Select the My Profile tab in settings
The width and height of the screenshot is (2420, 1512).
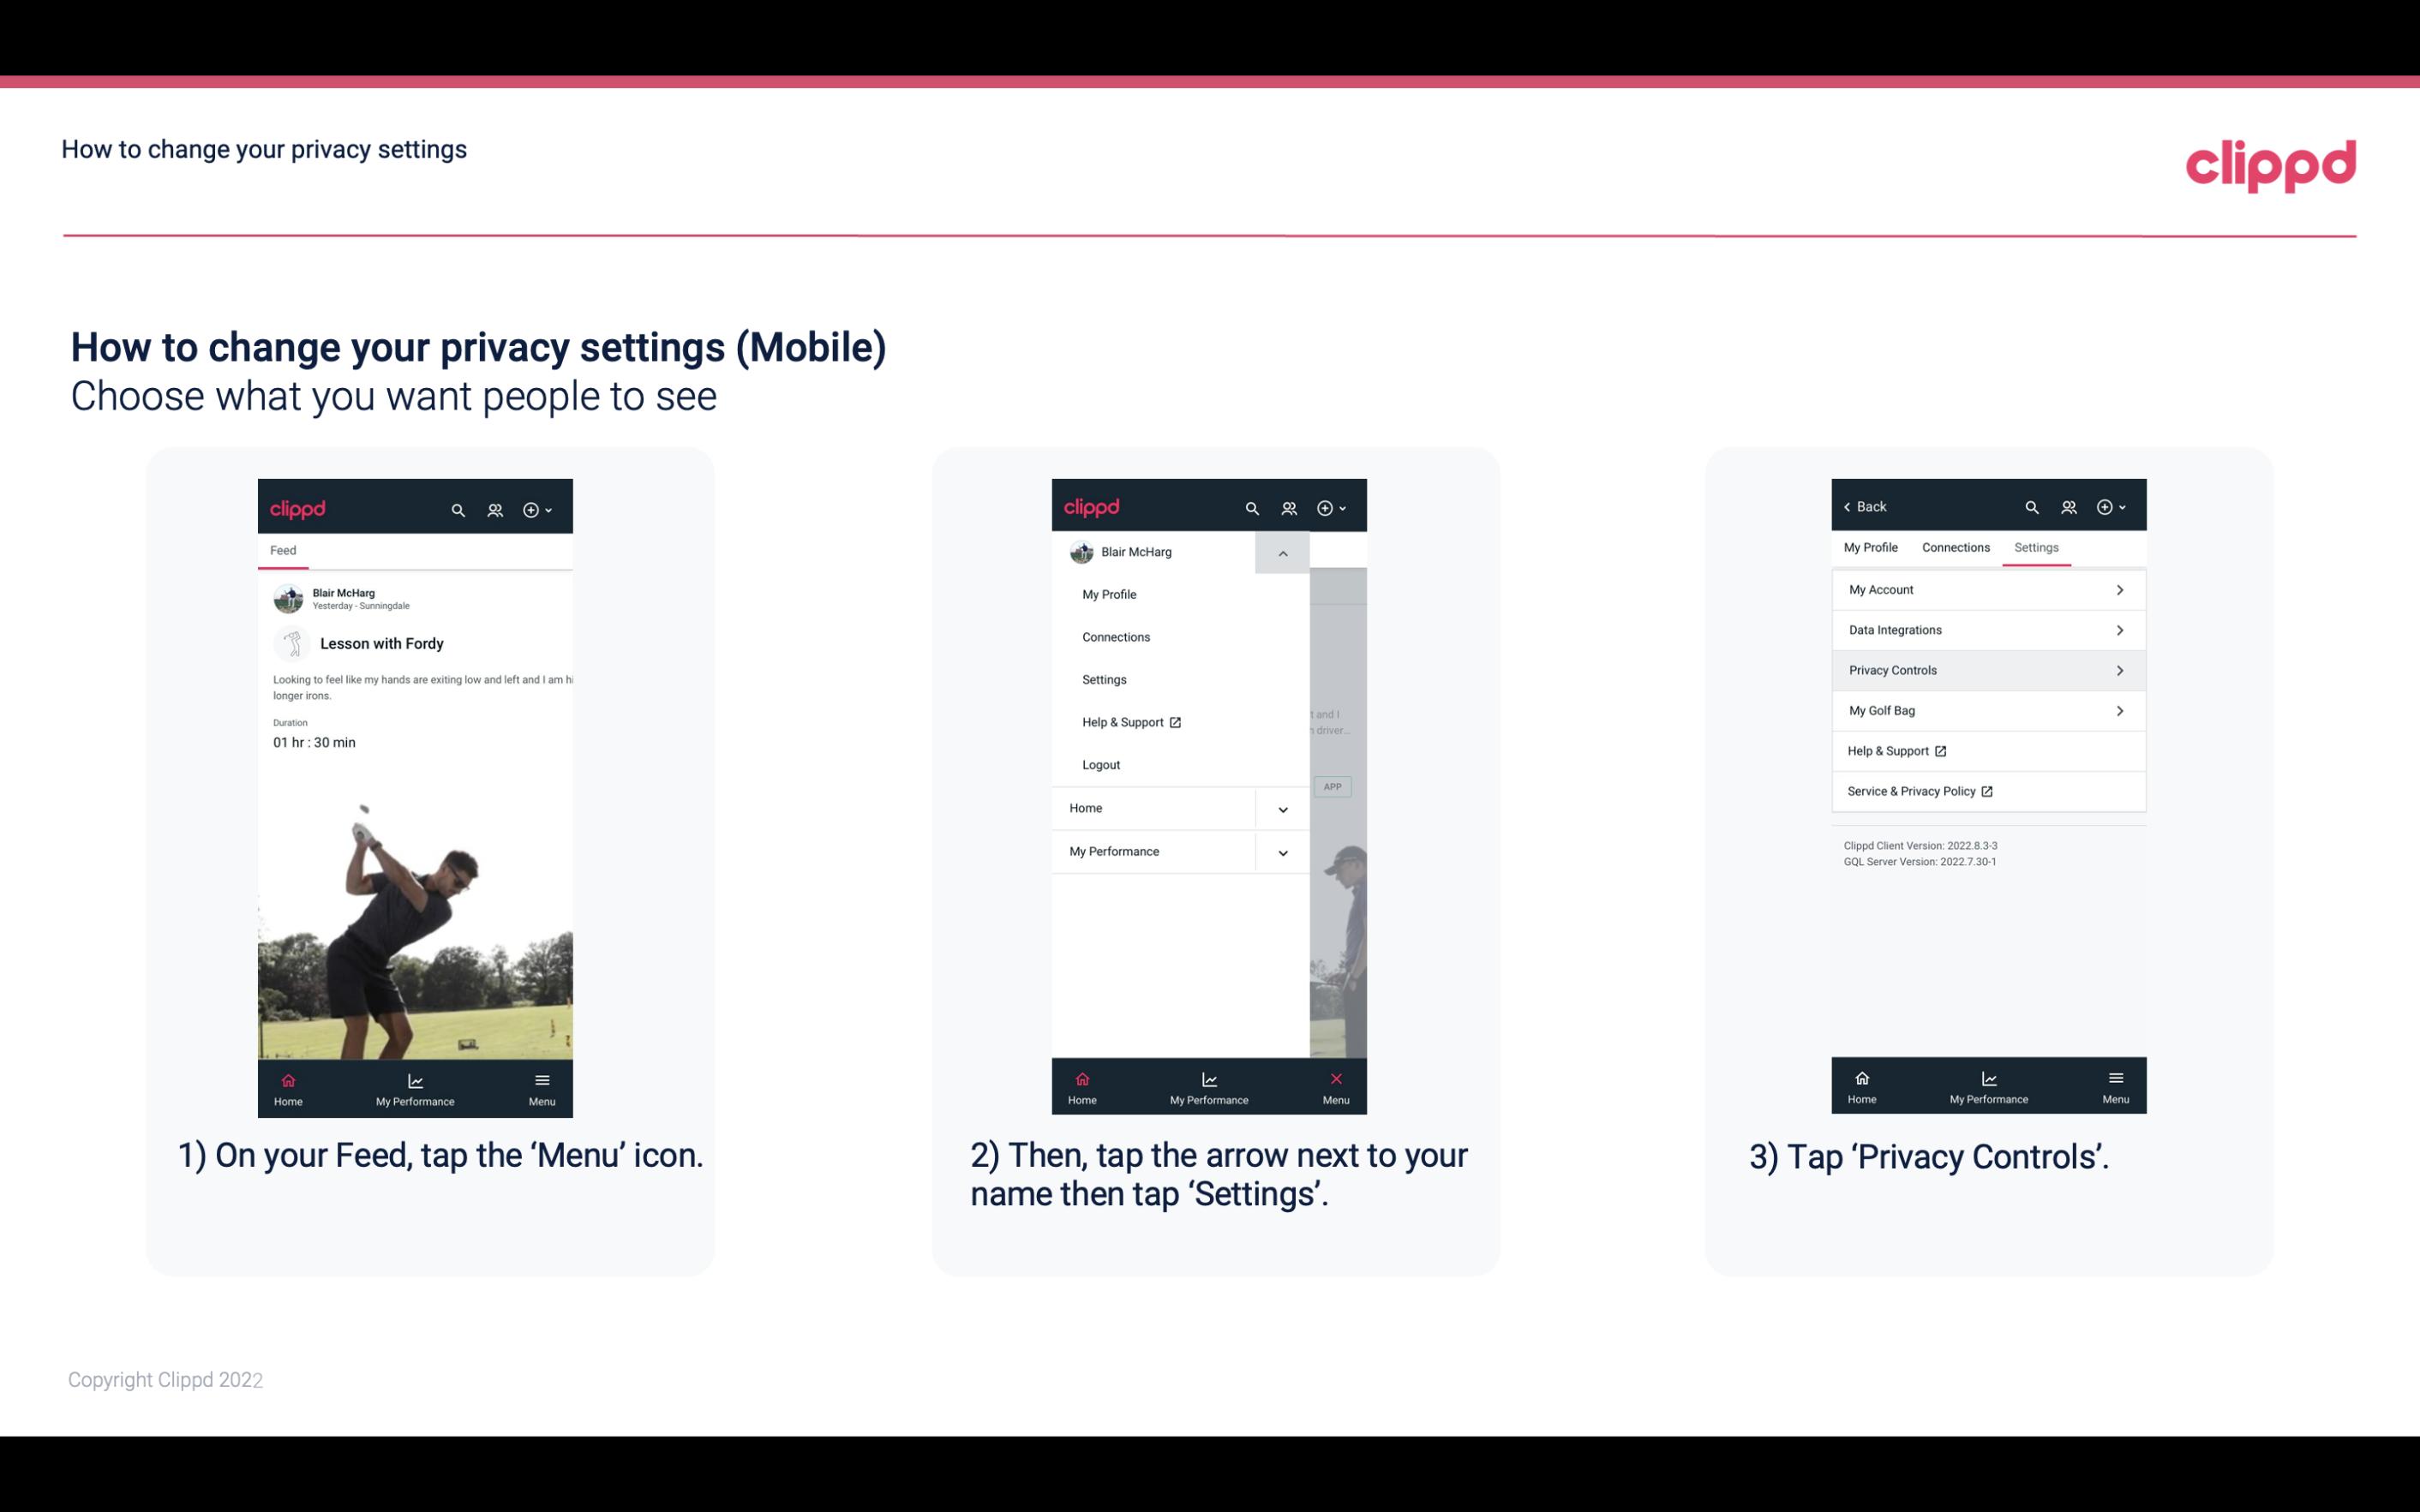point(1872,547)
